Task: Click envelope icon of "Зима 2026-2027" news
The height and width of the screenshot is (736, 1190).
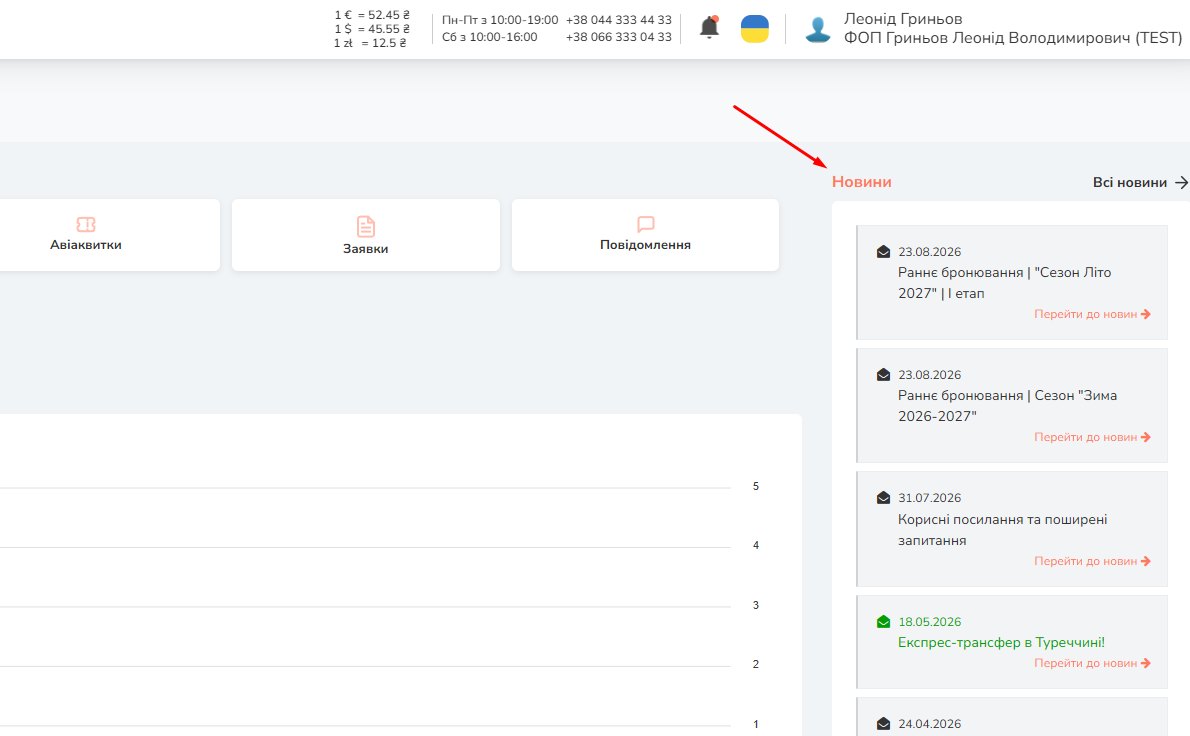Action: (883, 375)
